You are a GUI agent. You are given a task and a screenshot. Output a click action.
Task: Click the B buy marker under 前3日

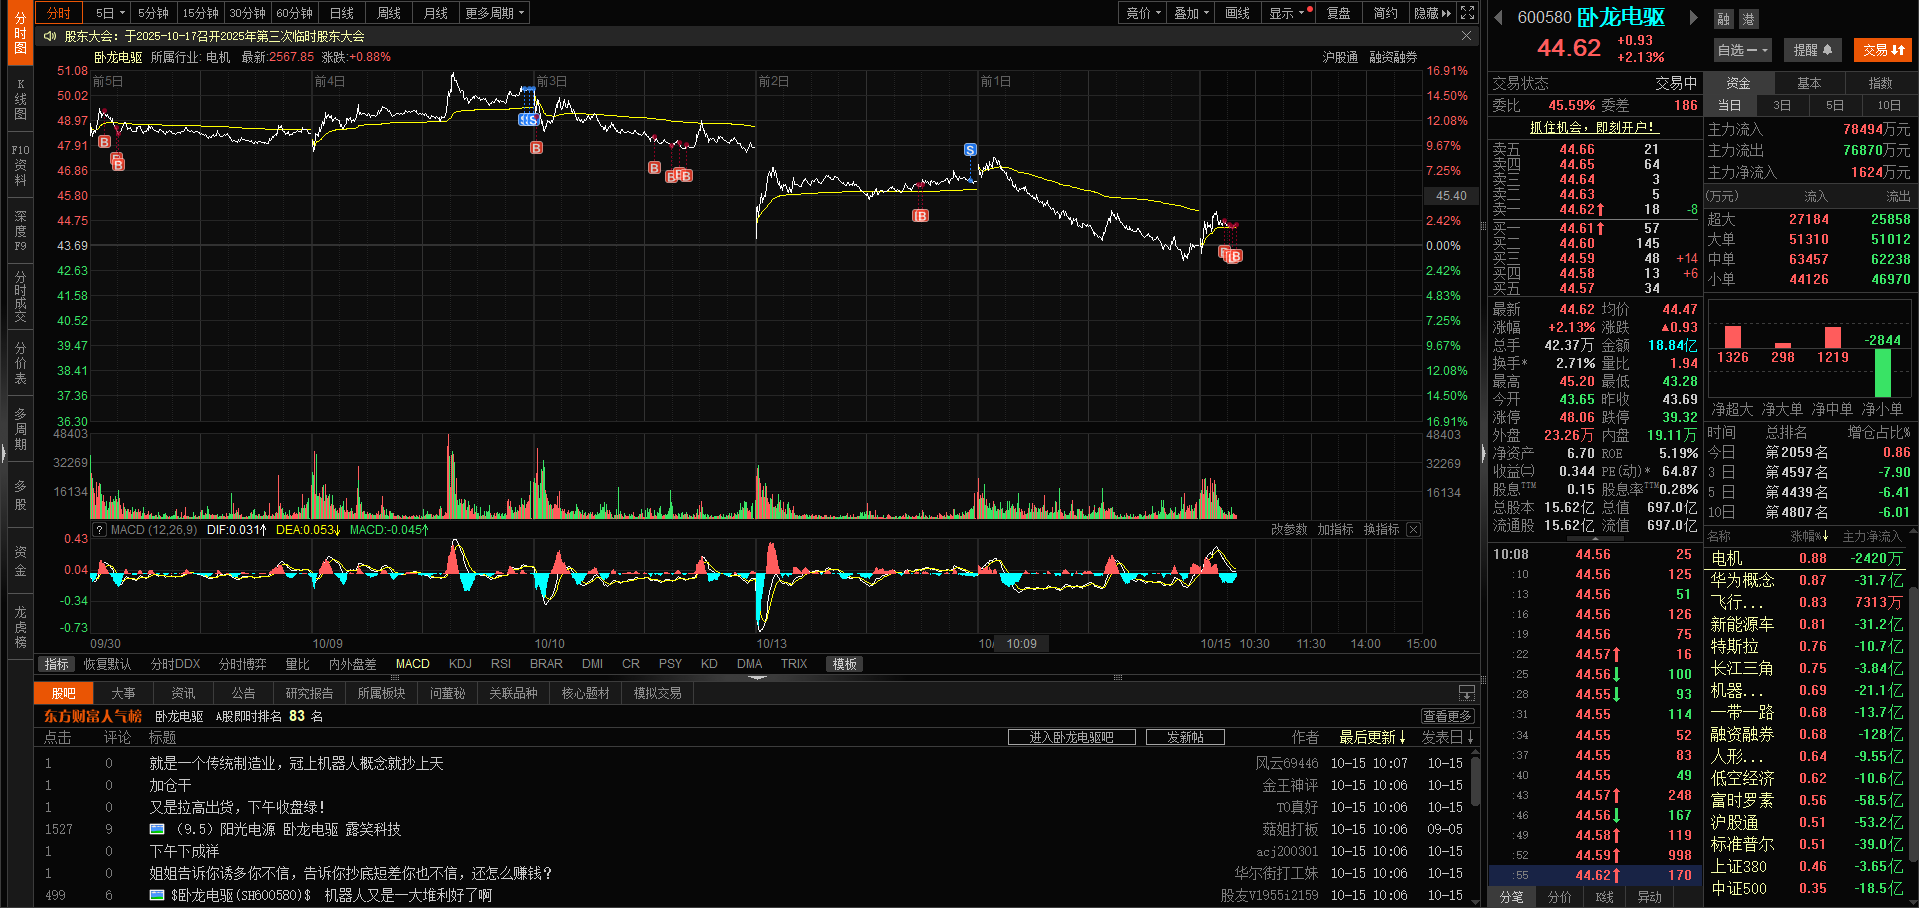pyautogui.click(x=536, y=148)
